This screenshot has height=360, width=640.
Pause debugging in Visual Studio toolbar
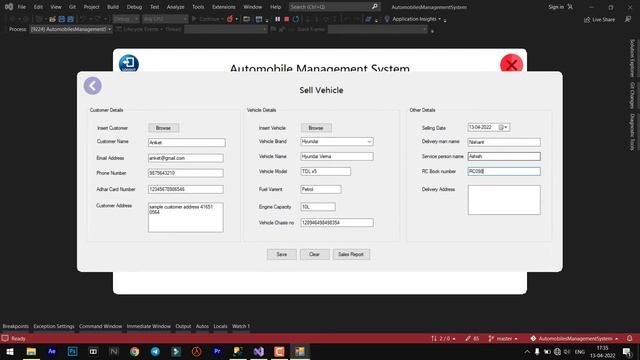coord(278,19)
